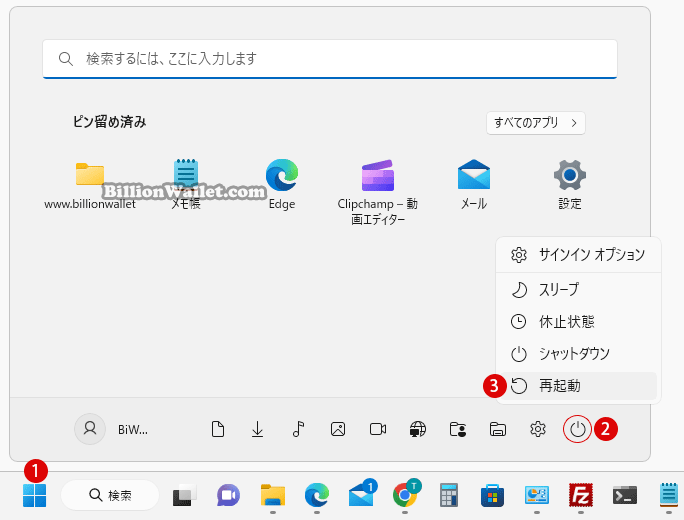
Task: Open the pinned Edge browser
Action: 282,185
